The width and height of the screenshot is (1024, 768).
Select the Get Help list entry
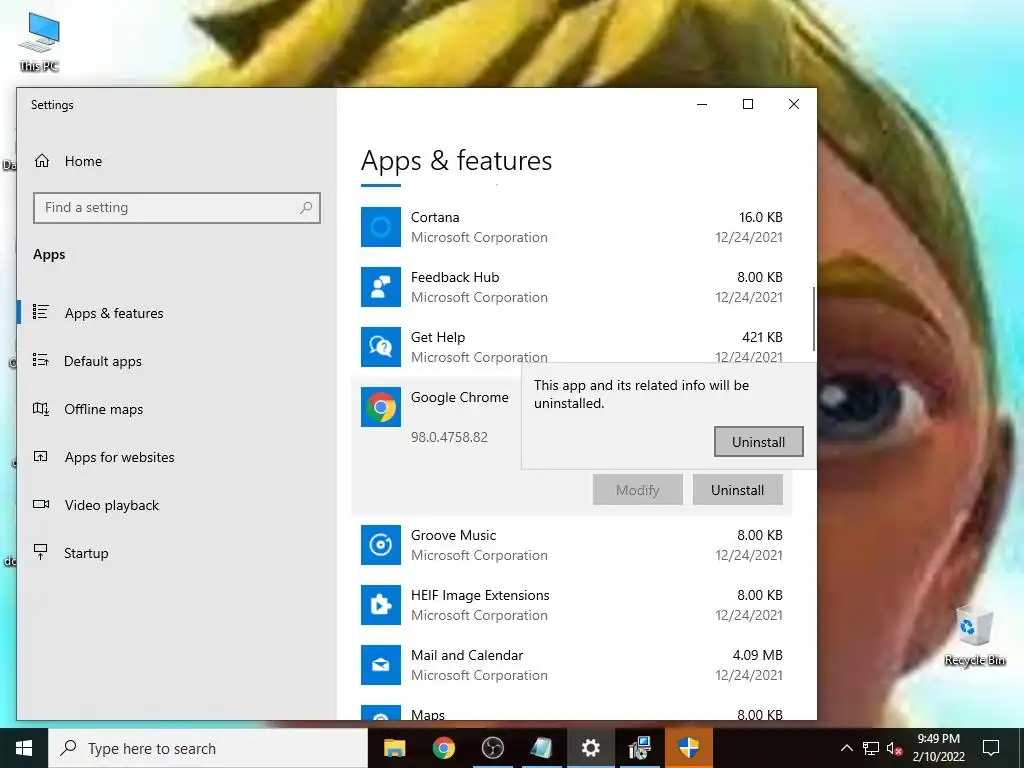(x=571, y=346)
